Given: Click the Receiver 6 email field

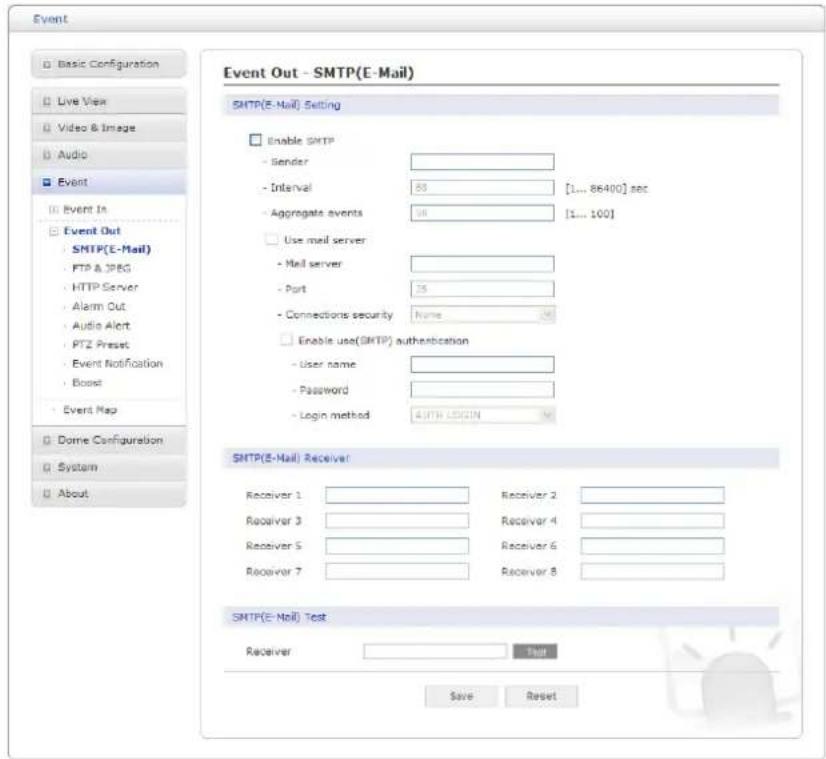Looking at the screenshot, I should (x=652, y=546).
